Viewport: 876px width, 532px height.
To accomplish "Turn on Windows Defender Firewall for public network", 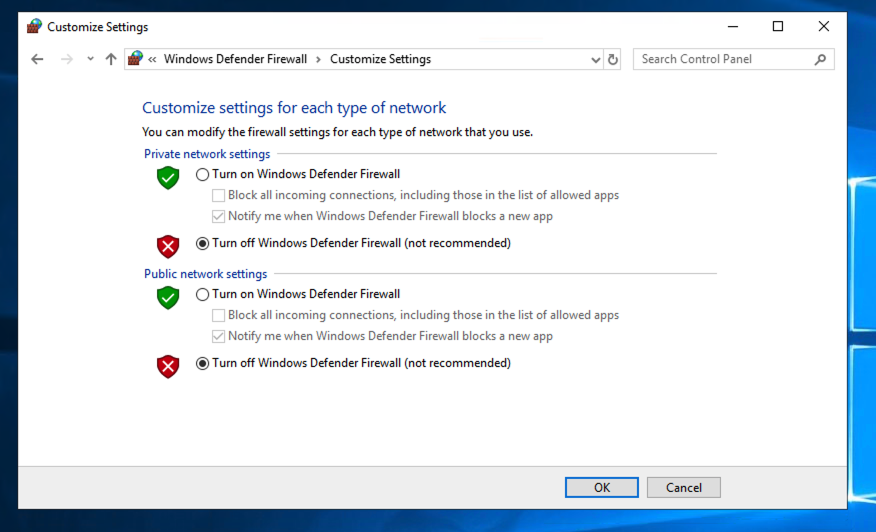I will coord(203,294).
